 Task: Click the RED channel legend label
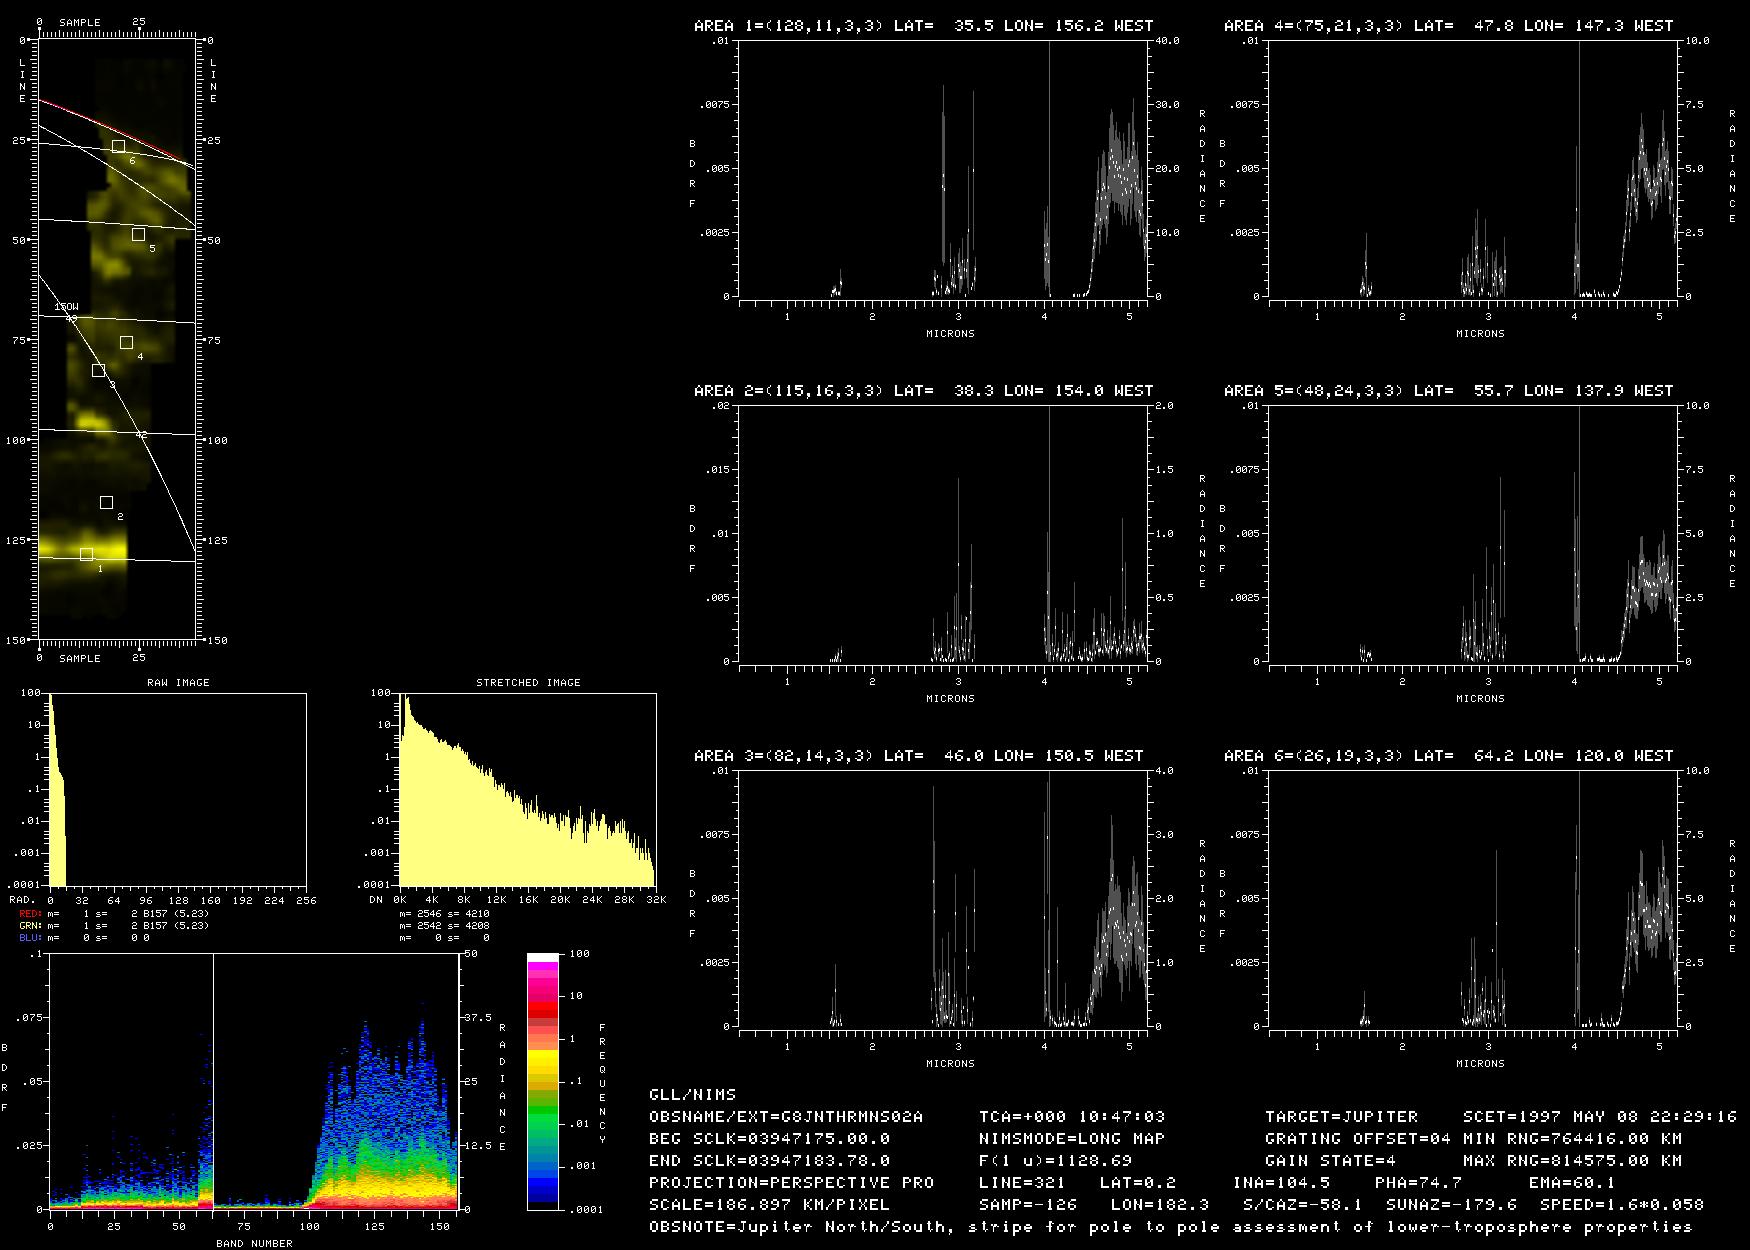[x=30, y=914]
